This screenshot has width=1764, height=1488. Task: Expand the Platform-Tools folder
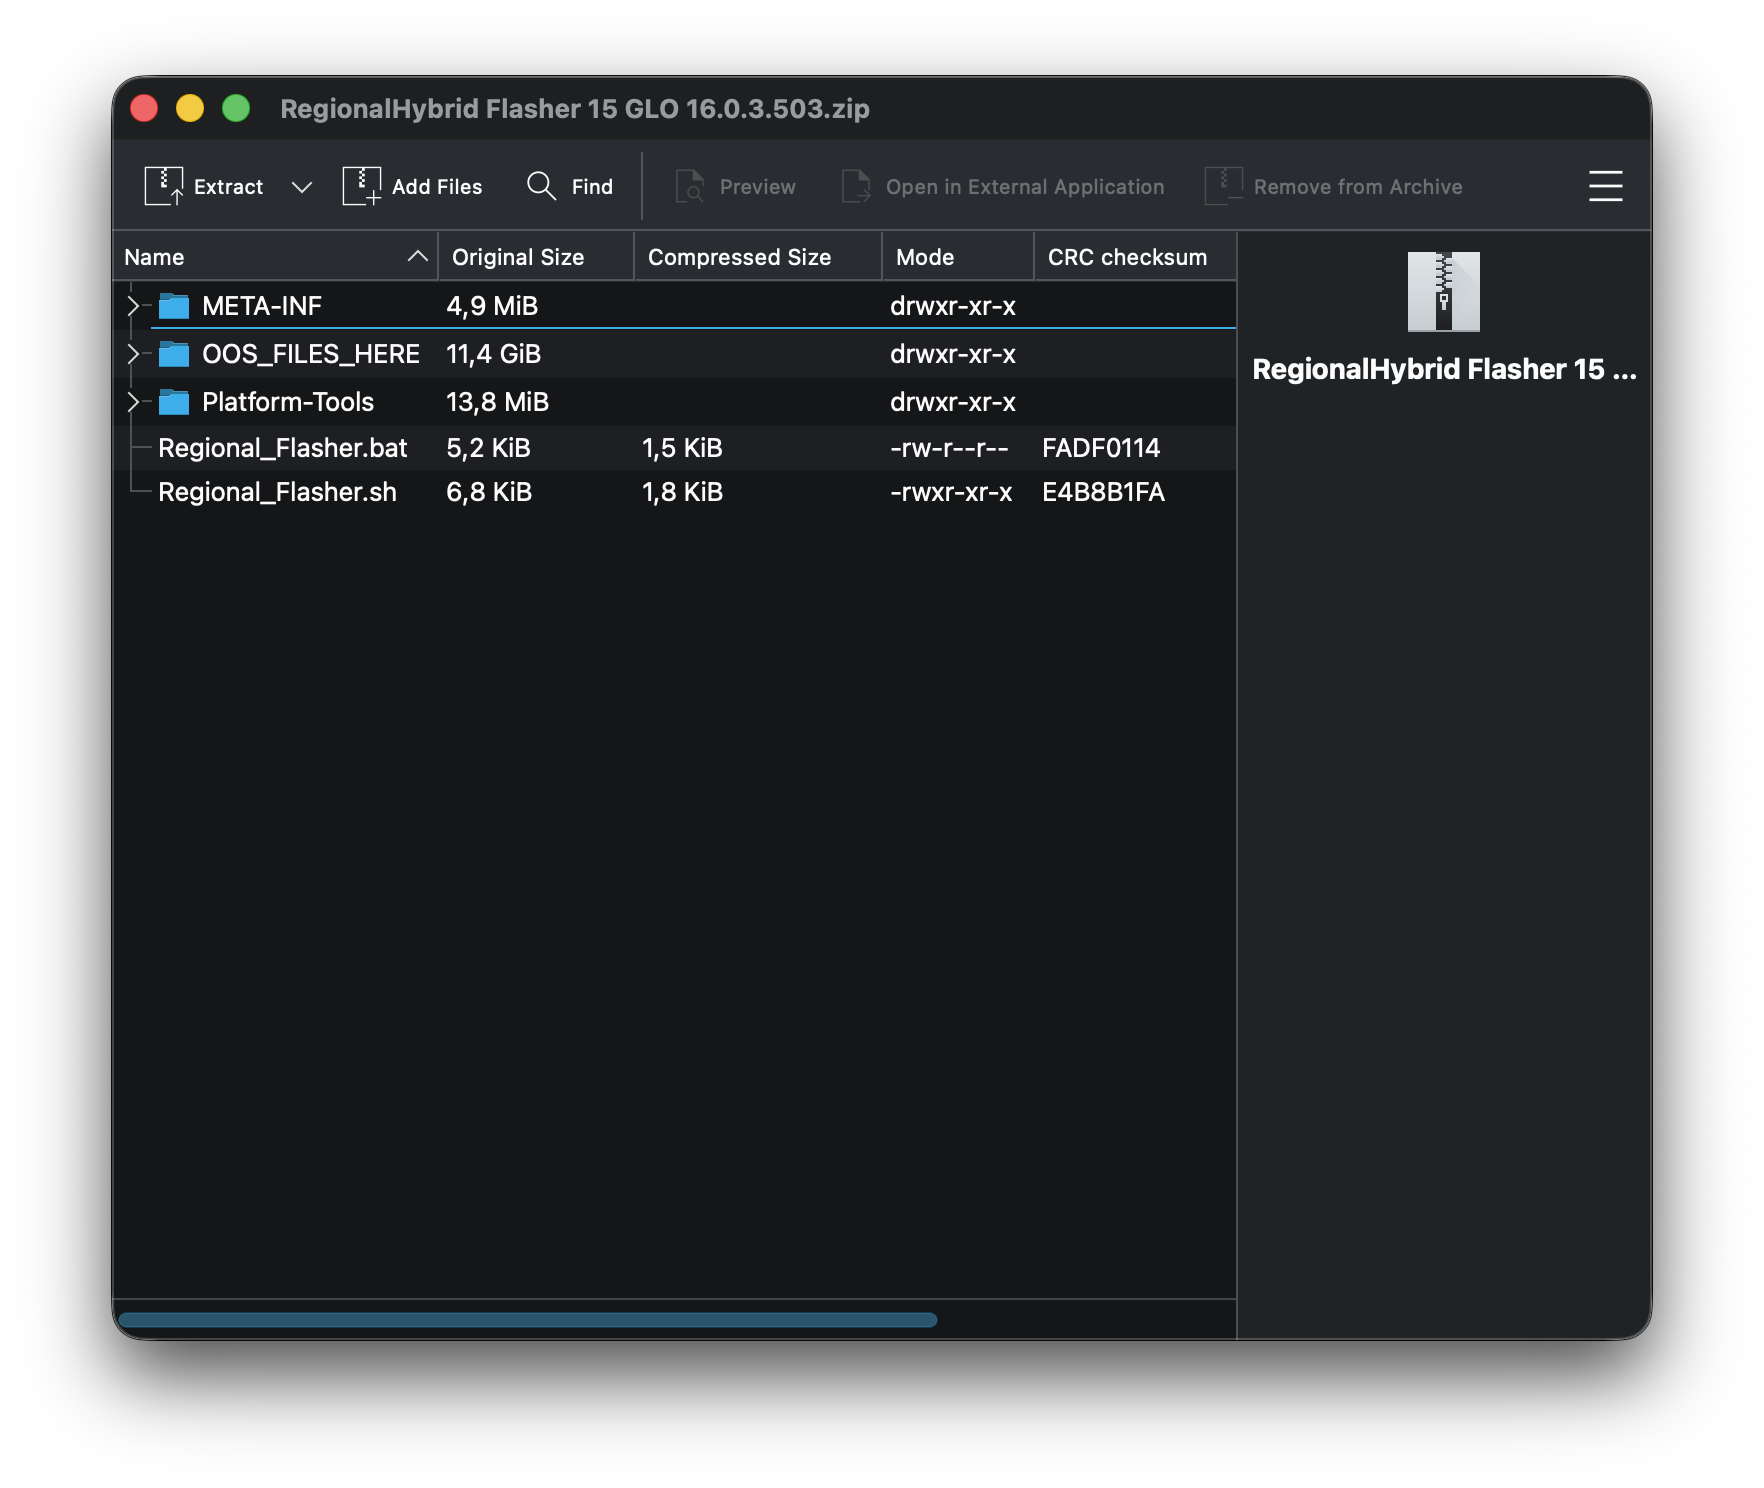click(133, 402)
